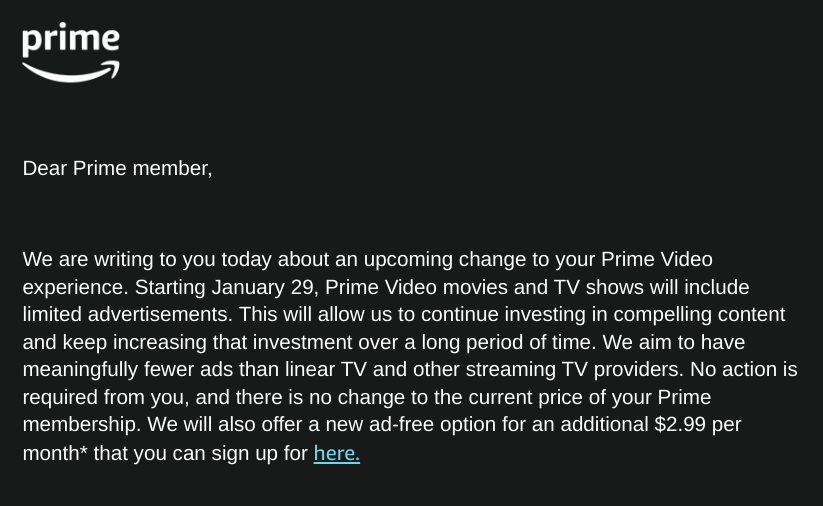Click the phrase "compelling content"
The width and height of the screenshot is (823, 506).
pos(699,314)
